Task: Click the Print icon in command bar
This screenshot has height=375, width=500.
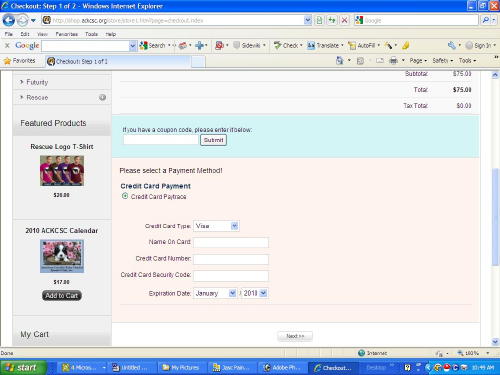Action: 394,61
